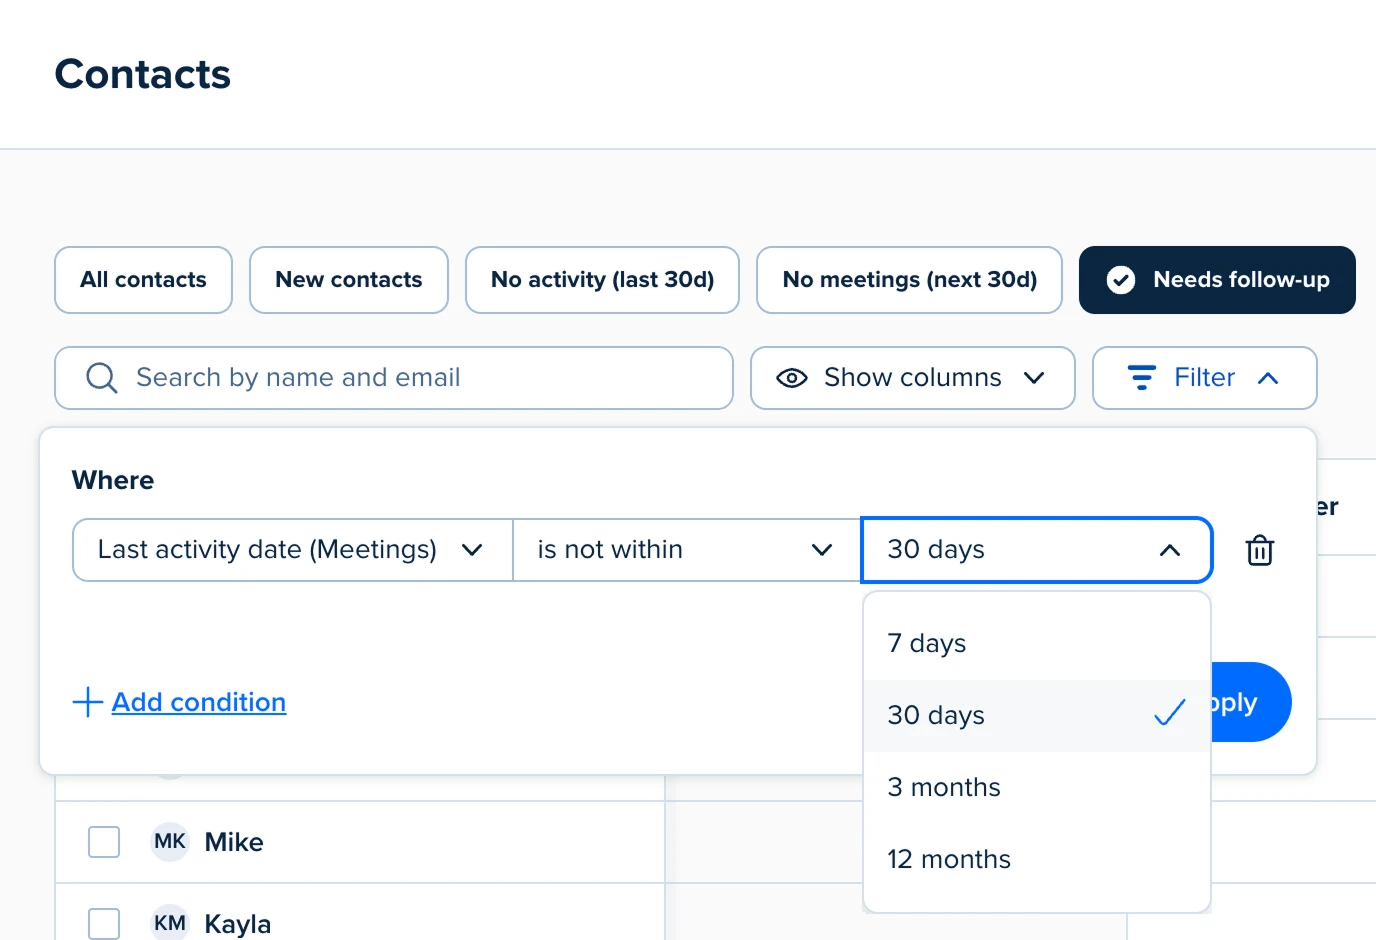Select 12 months from the duration list
This screenshot has width=1376, height=940.
pos(948,859)
